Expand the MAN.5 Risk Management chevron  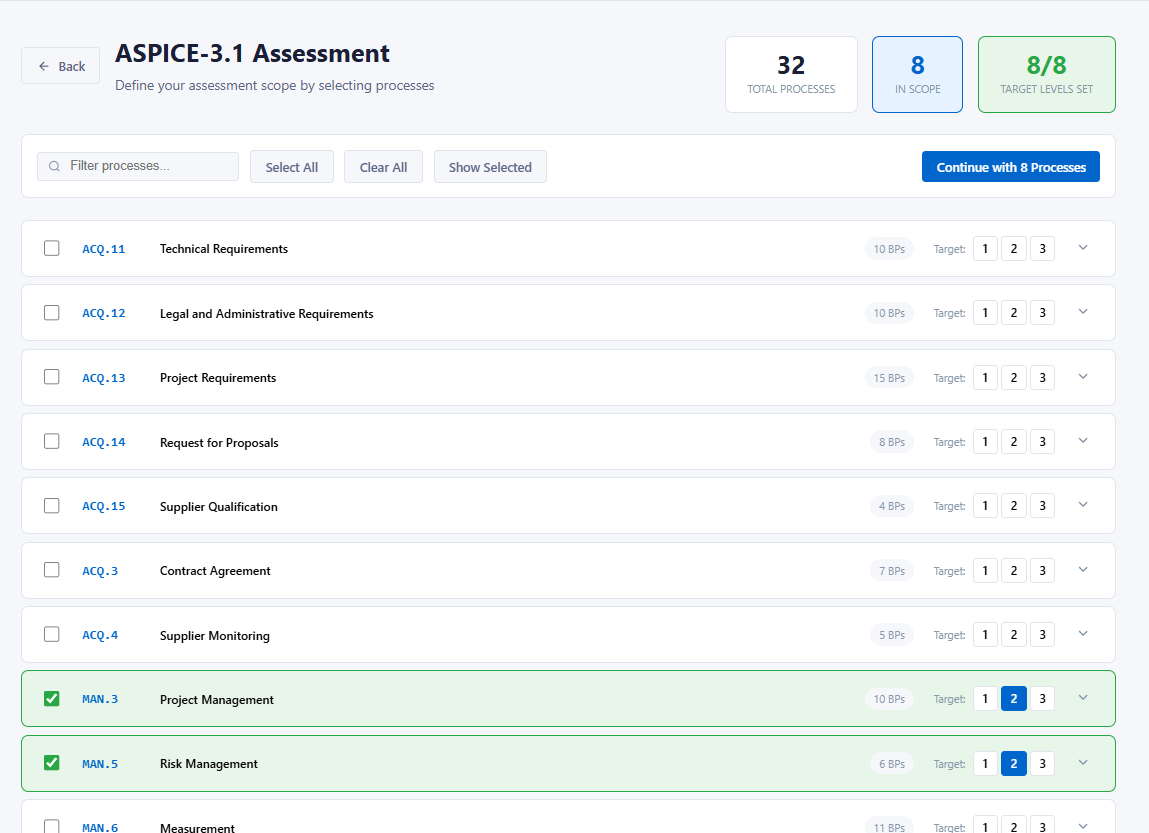[x=1083, y=763]
